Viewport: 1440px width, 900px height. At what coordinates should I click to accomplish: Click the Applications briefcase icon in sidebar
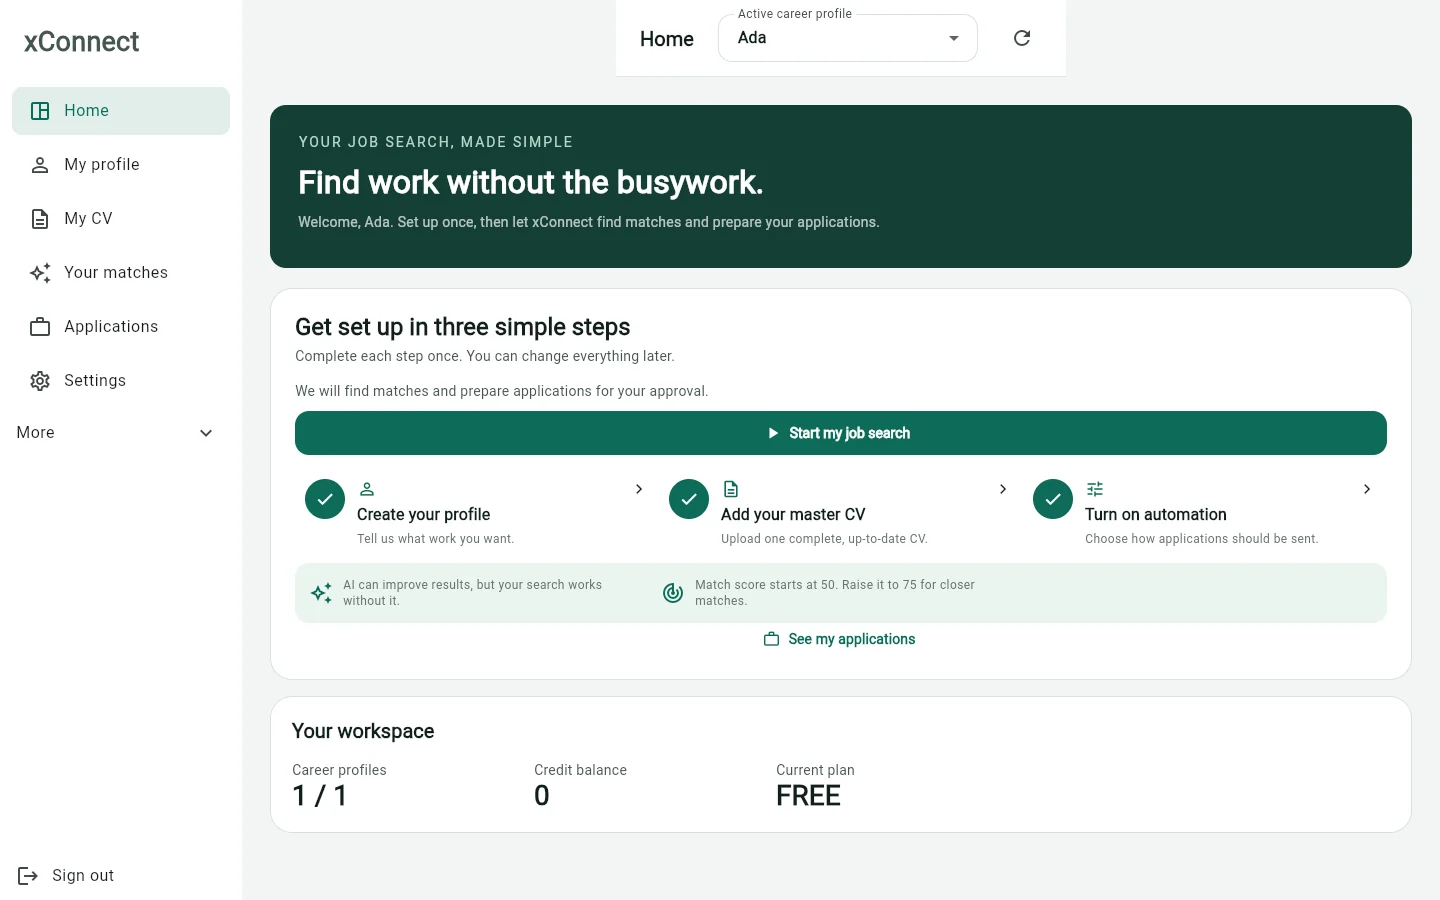pyautogui.click(x=40, y=327)
